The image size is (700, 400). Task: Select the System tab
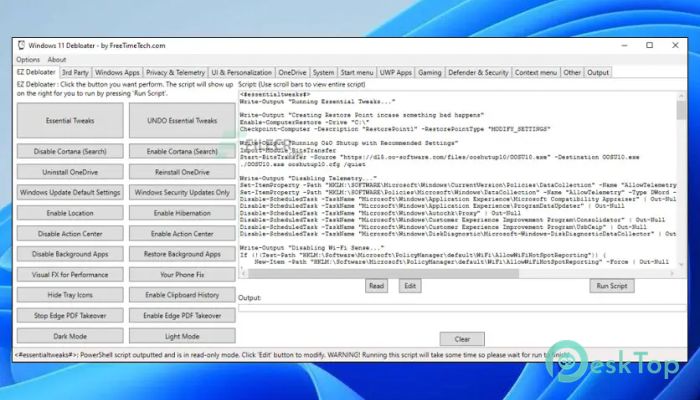(323, 72)
